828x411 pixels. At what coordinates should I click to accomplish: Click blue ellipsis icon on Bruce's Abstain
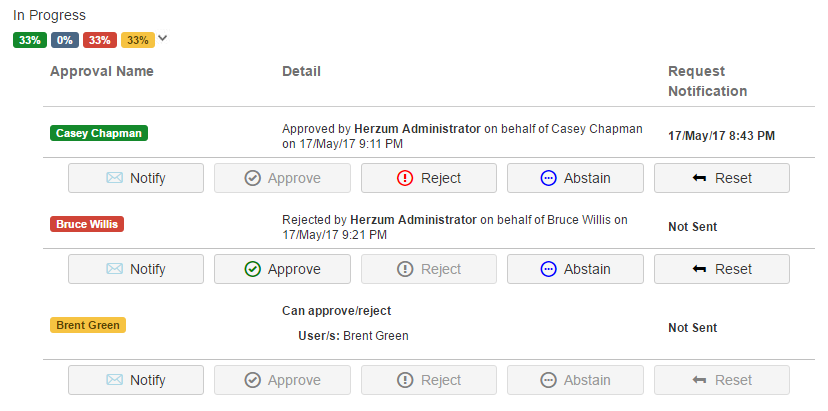point(548,269)
